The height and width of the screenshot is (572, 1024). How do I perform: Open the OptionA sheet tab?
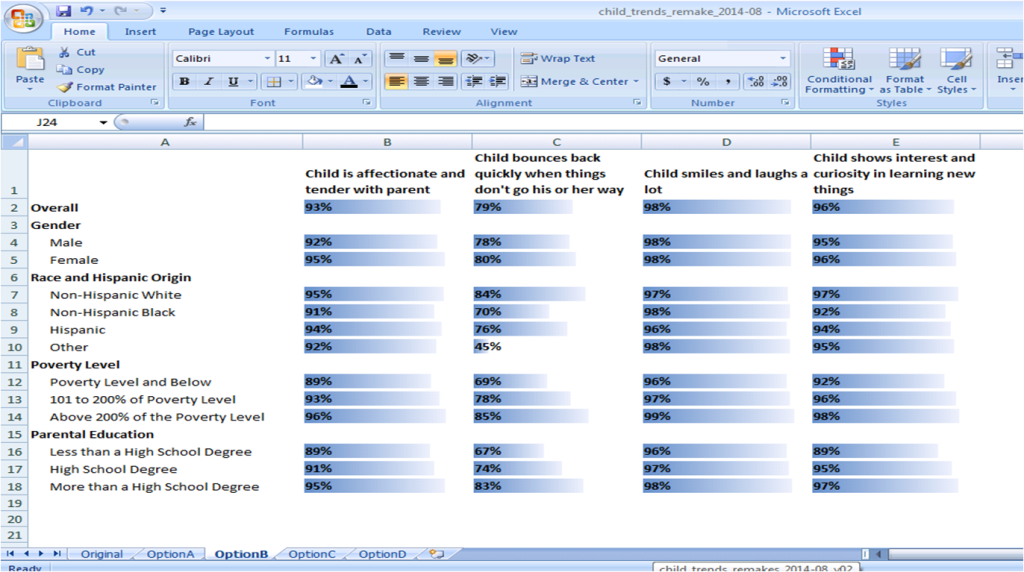tap(170, 554)
